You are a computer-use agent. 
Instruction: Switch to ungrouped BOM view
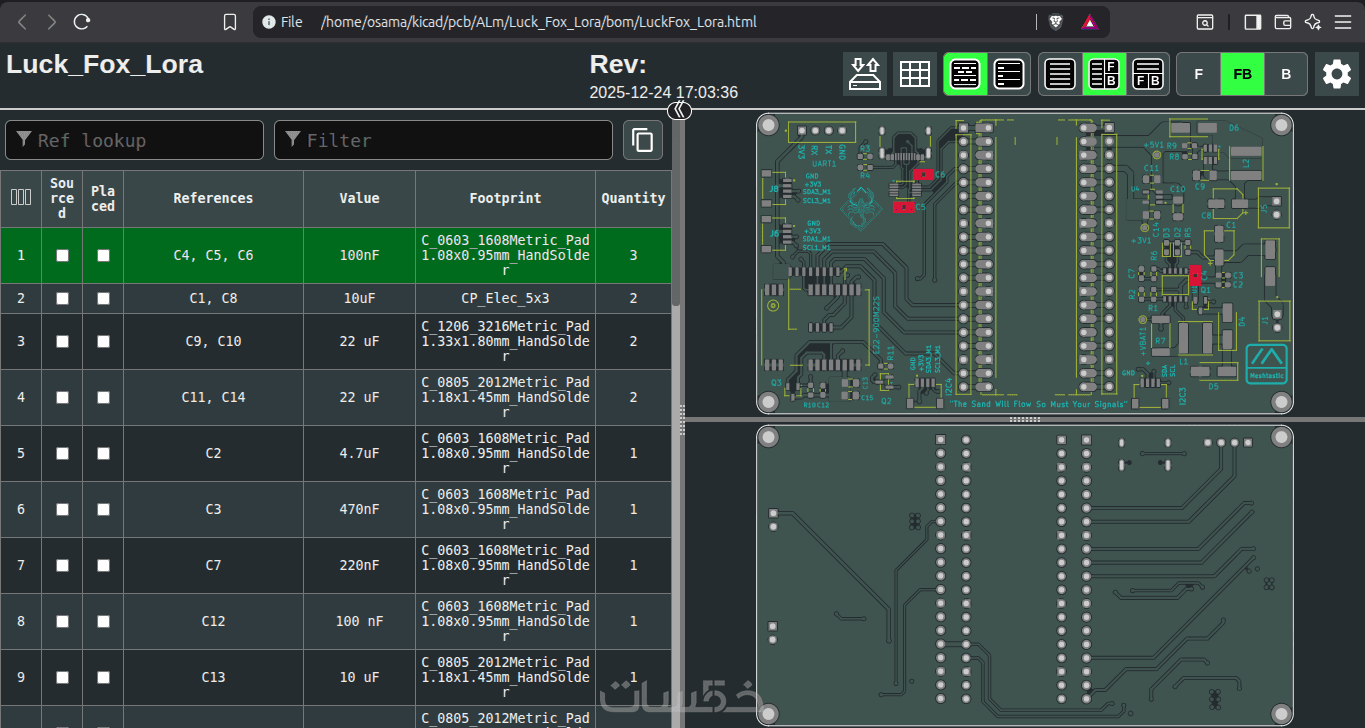(x=1010, y=74)
